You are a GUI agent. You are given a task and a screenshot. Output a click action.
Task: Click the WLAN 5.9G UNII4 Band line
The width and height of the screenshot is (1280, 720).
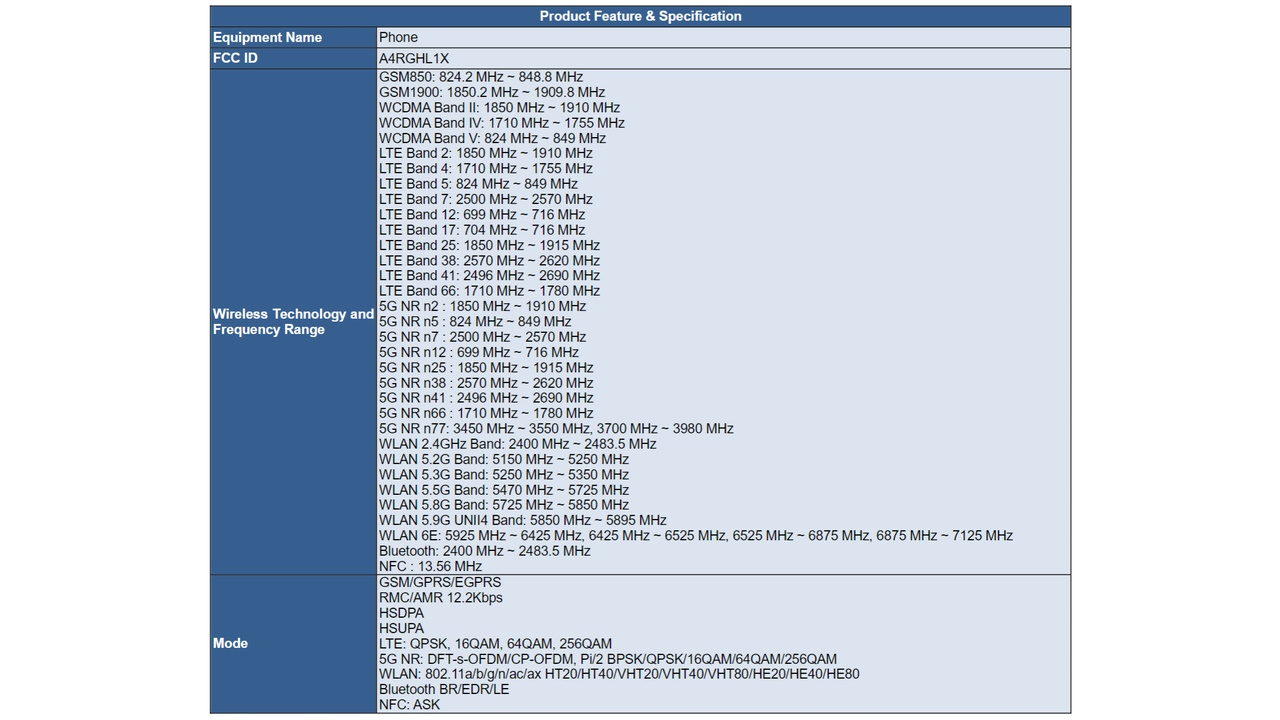[523, 520]
